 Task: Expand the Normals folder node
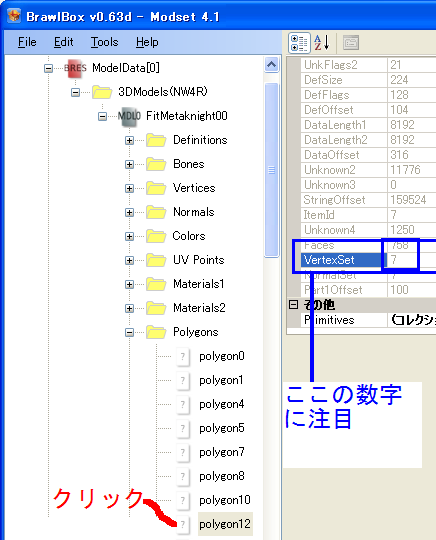129,212
